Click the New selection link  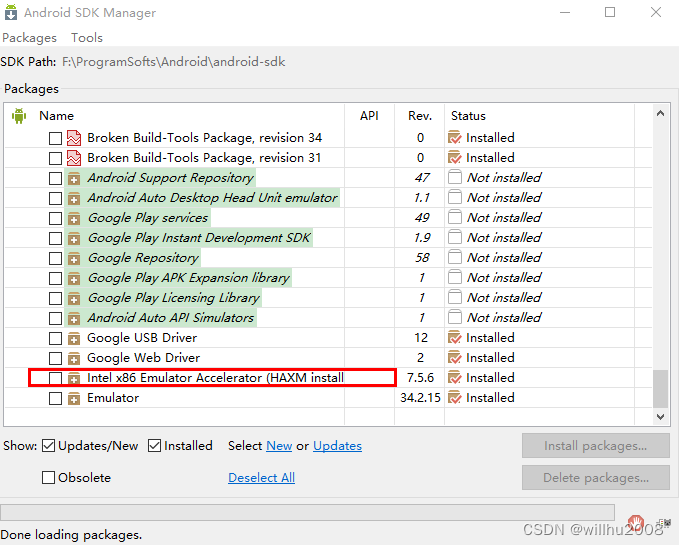click(279, 445)
